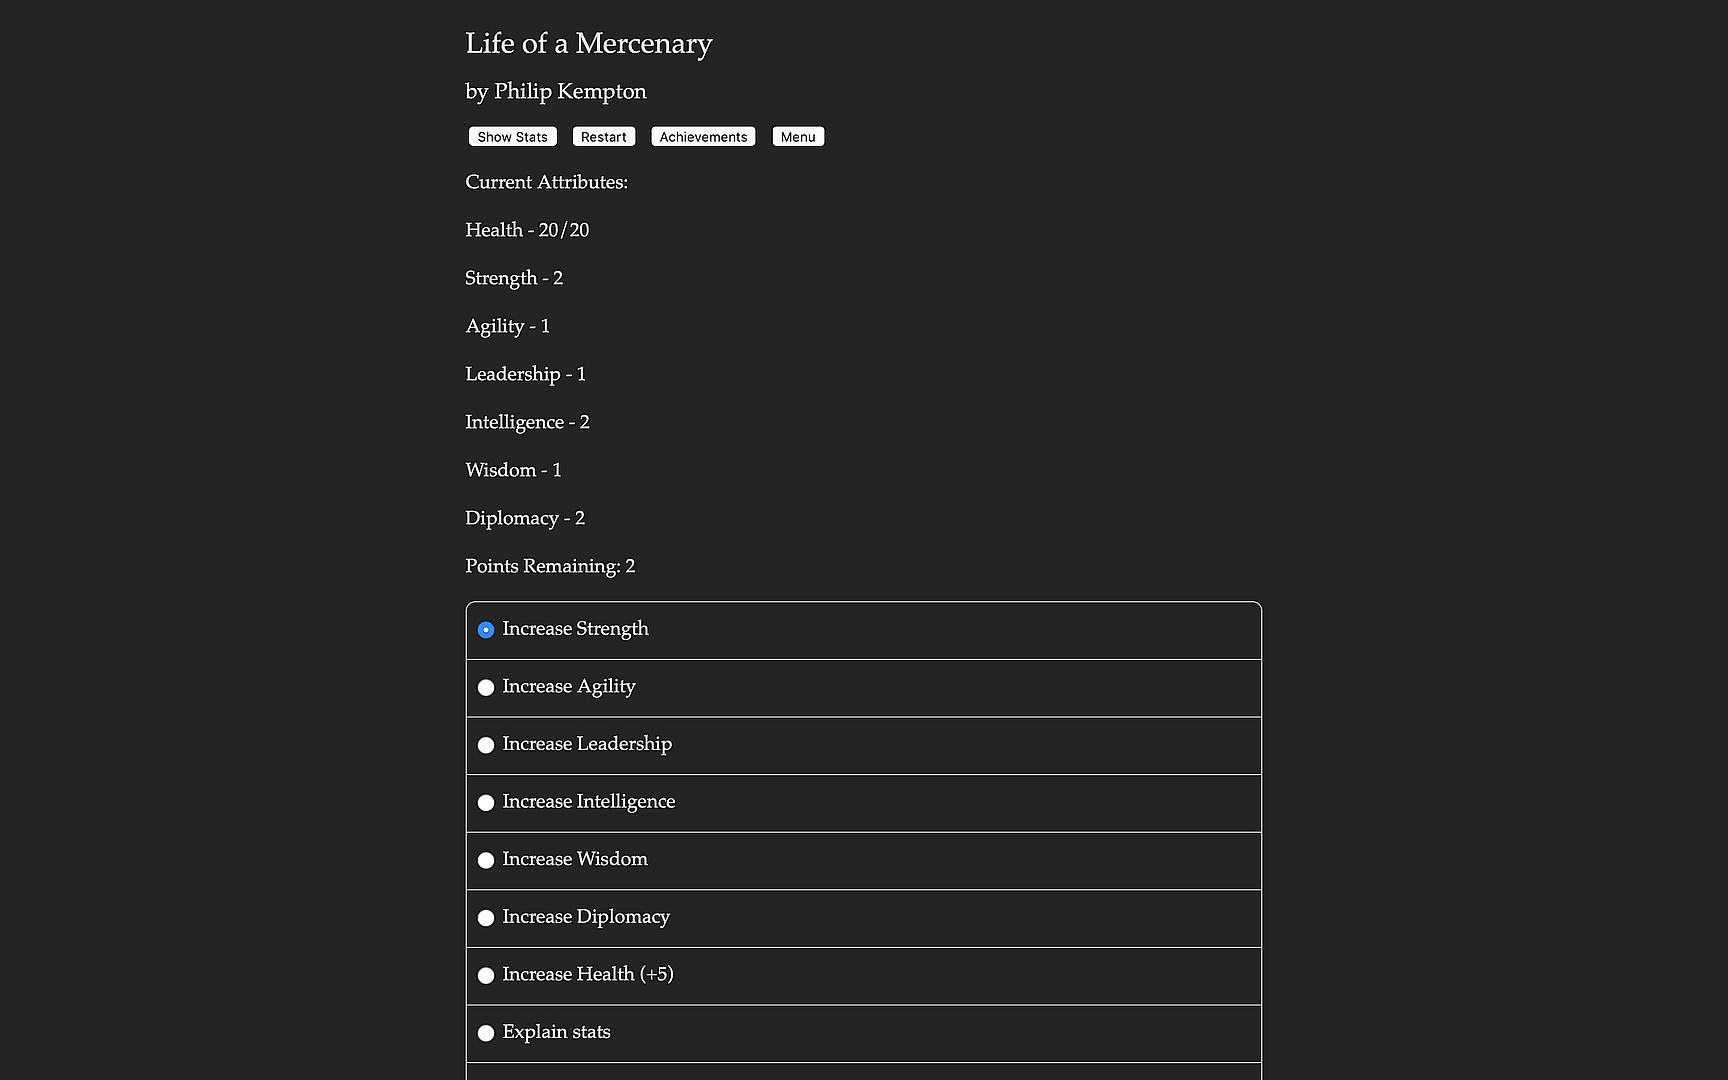Select Increase Health (+5) radio button
This screenshot has width=1728, height=1080.
(486, 976)
